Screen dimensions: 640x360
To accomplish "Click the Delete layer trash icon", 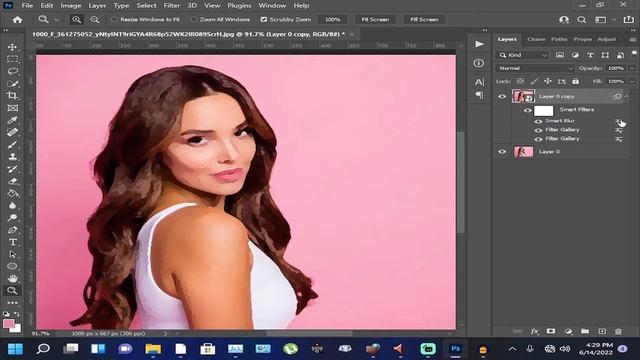I will click(618, 331).
